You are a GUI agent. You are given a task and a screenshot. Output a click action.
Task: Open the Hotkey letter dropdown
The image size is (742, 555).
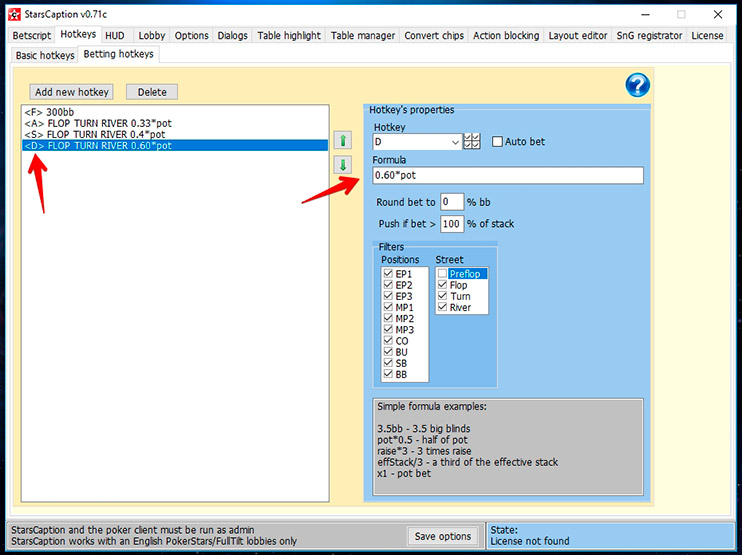pyautogui.click(x=456, y=142)
